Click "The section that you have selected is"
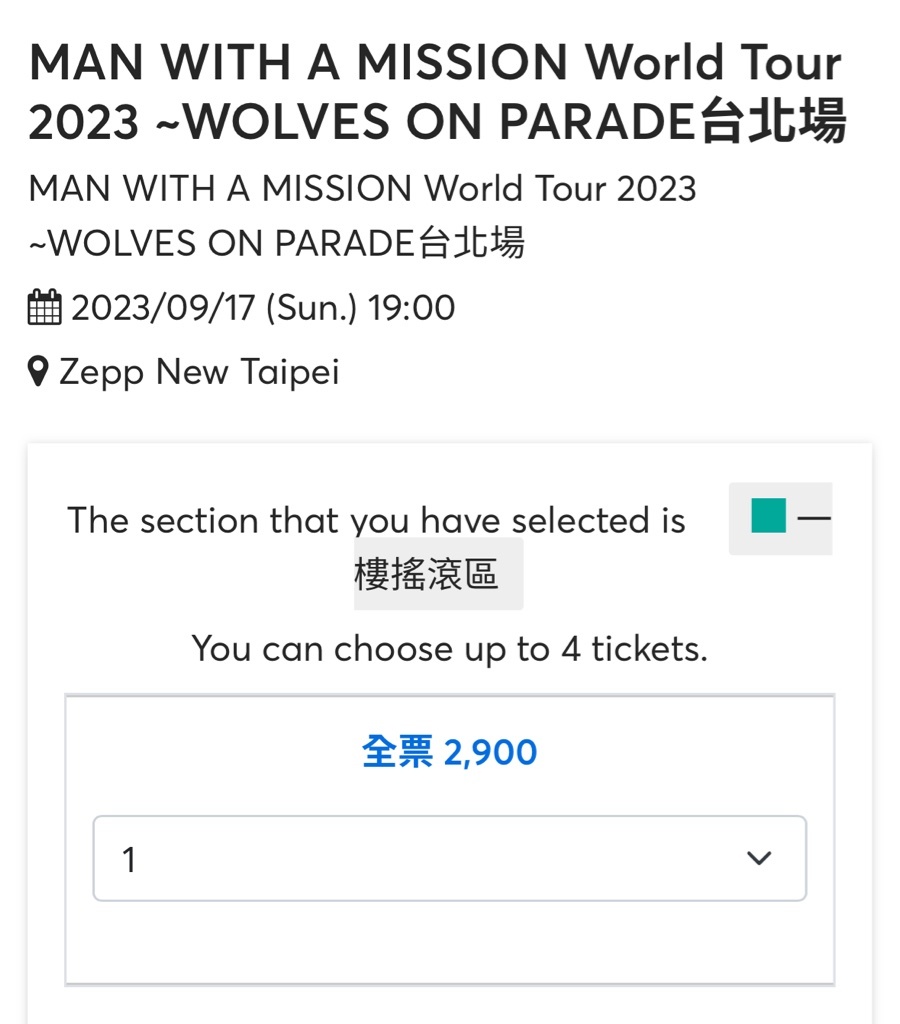 (x=376, y=521)
